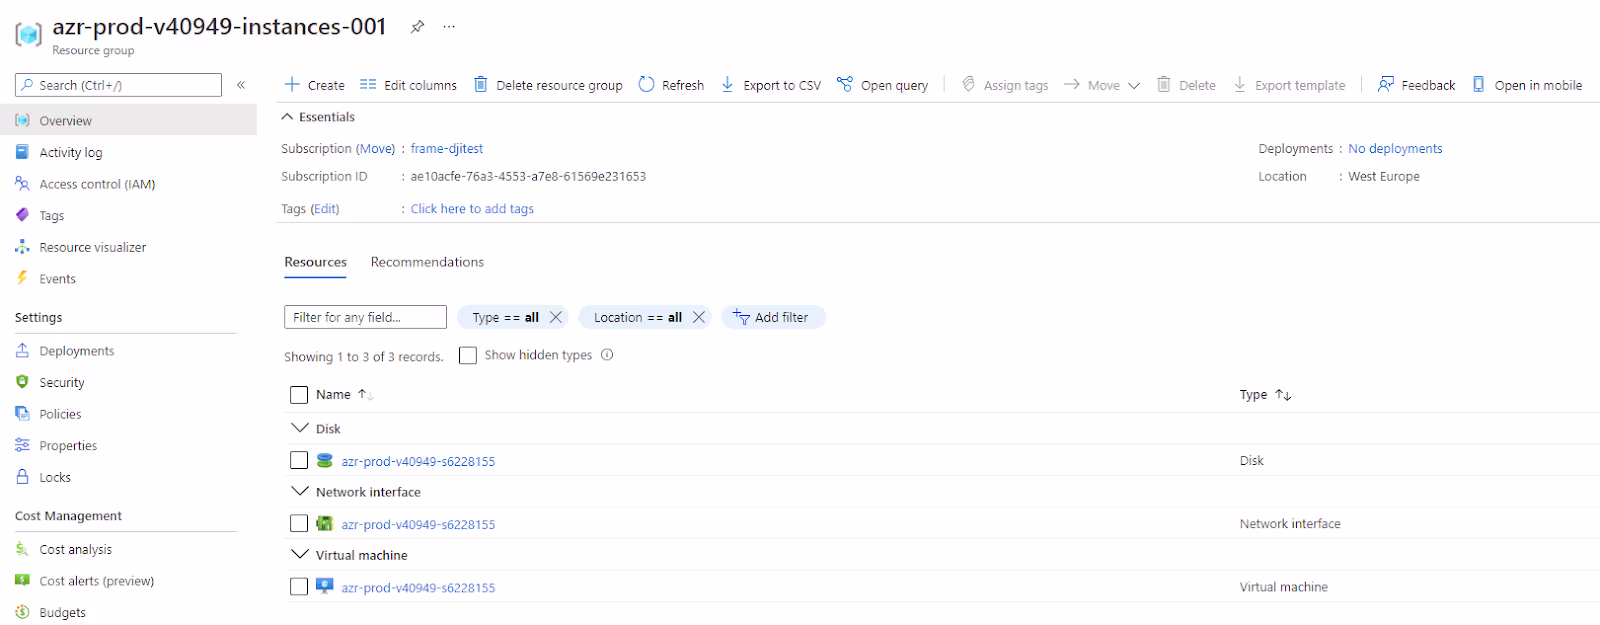The image size is (1600, 625).
Task: Click the Events lightning icon
Action: point(22,278)
